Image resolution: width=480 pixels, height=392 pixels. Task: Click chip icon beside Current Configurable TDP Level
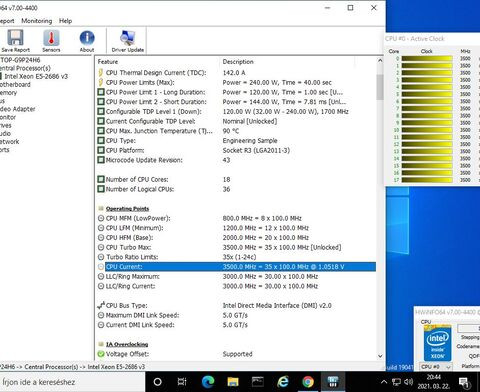point(101,121)
